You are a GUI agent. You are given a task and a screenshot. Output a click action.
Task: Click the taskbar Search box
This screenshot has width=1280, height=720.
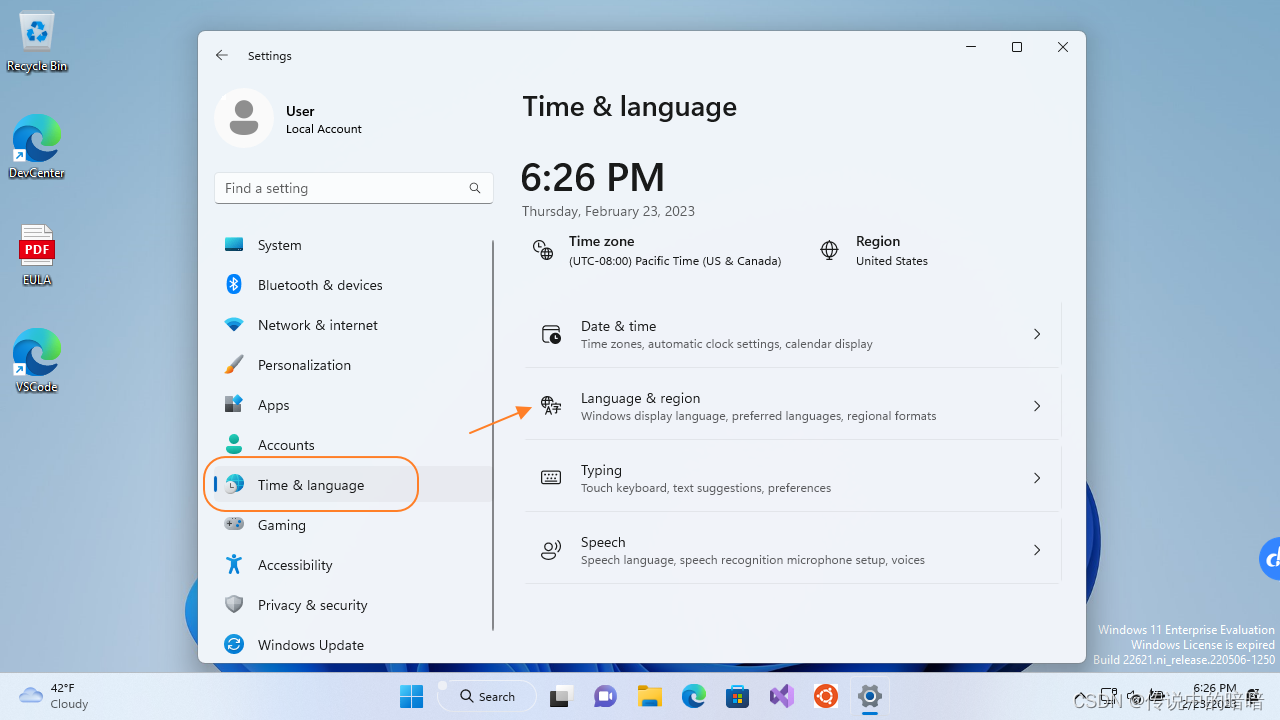(487, 696)
